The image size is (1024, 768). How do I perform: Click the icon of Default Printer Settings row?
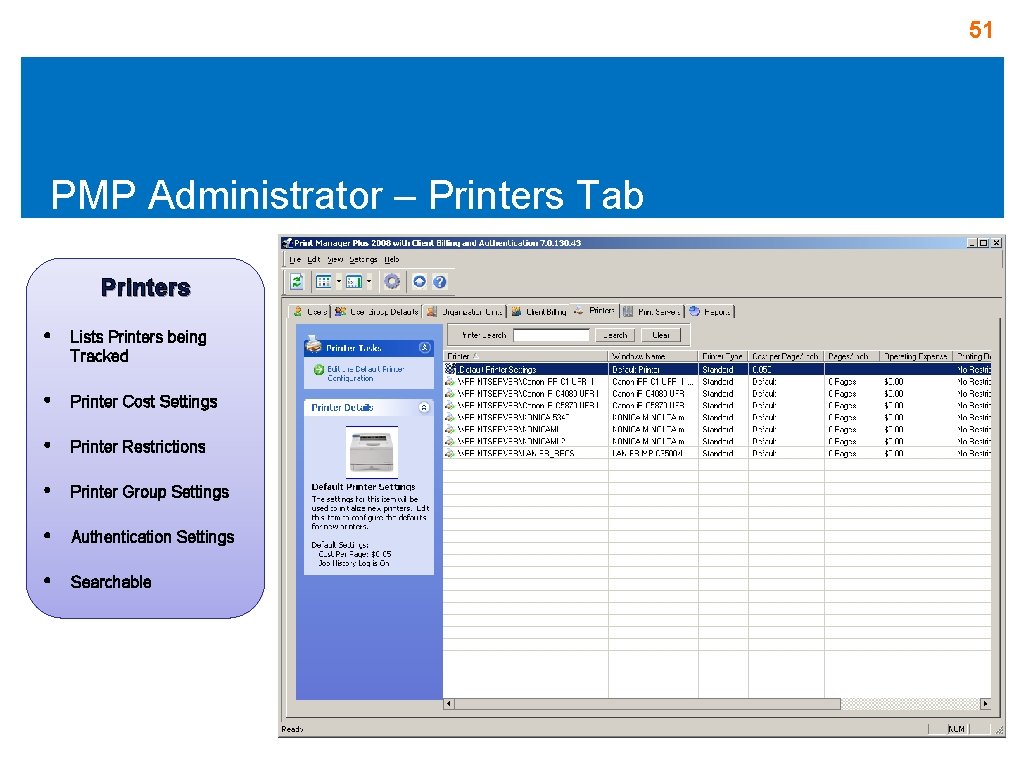[x=450, y=370]
